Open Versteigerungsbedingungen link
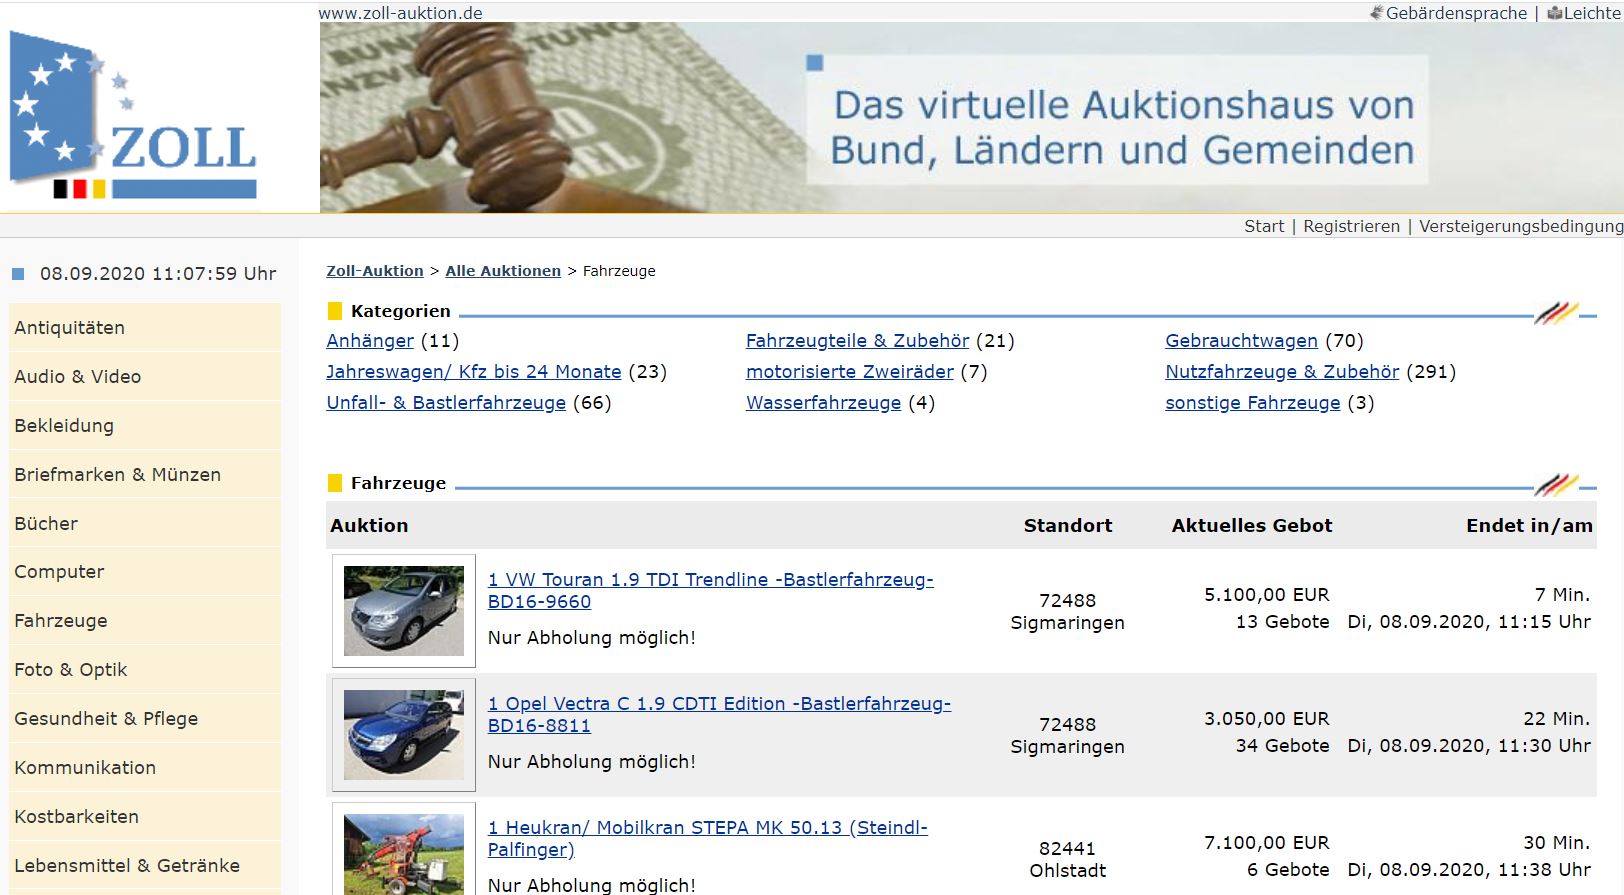This screenshot has height=895, width=1624. click(1521, 226)
